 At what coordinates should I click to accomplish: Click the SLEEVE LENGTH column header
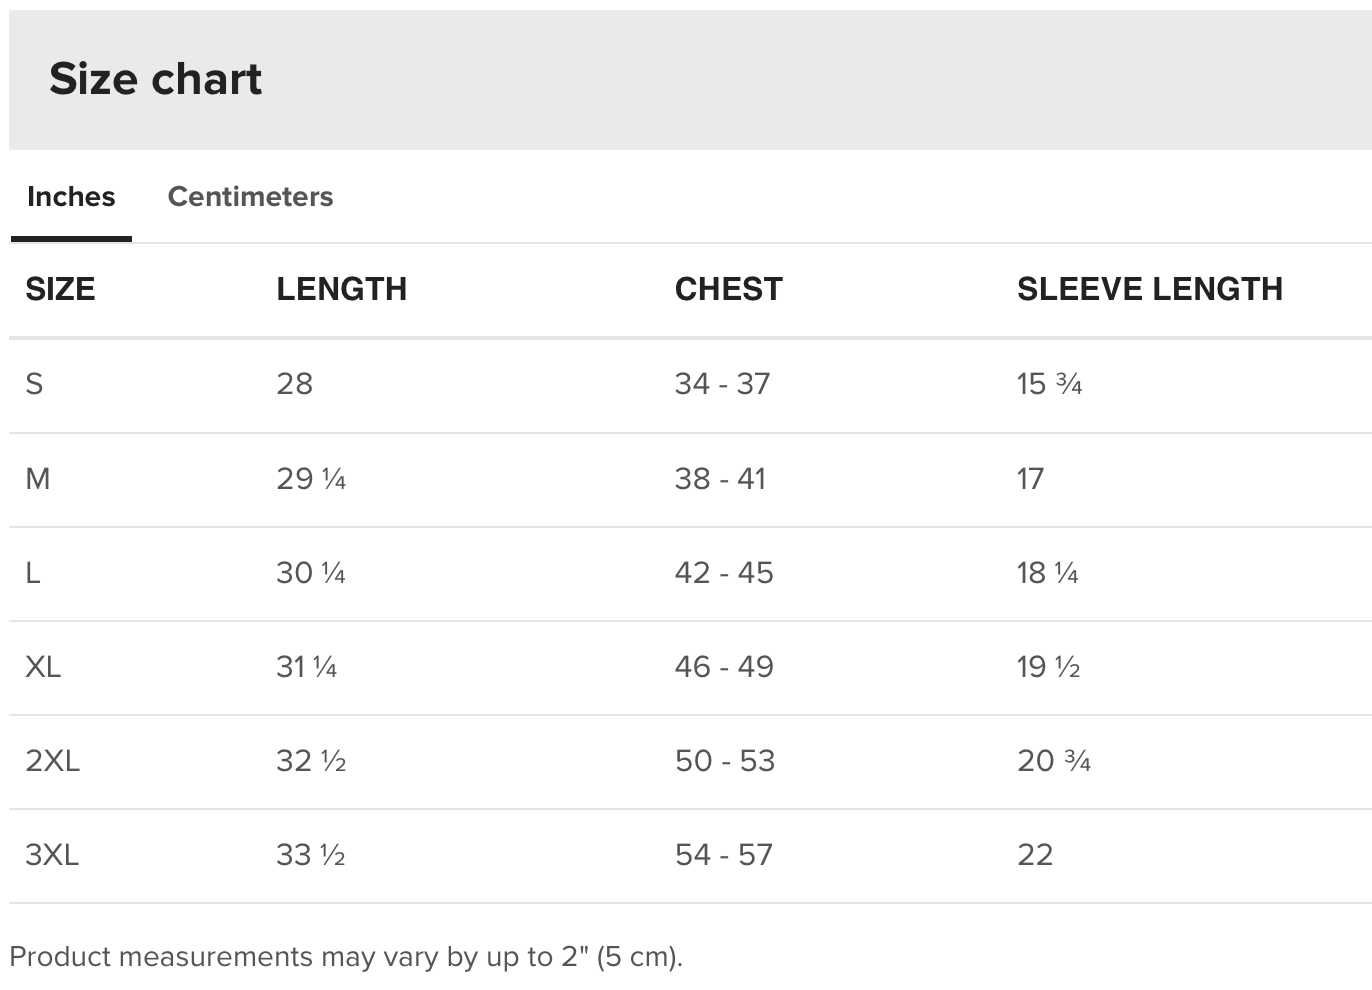coord(1149,289)
